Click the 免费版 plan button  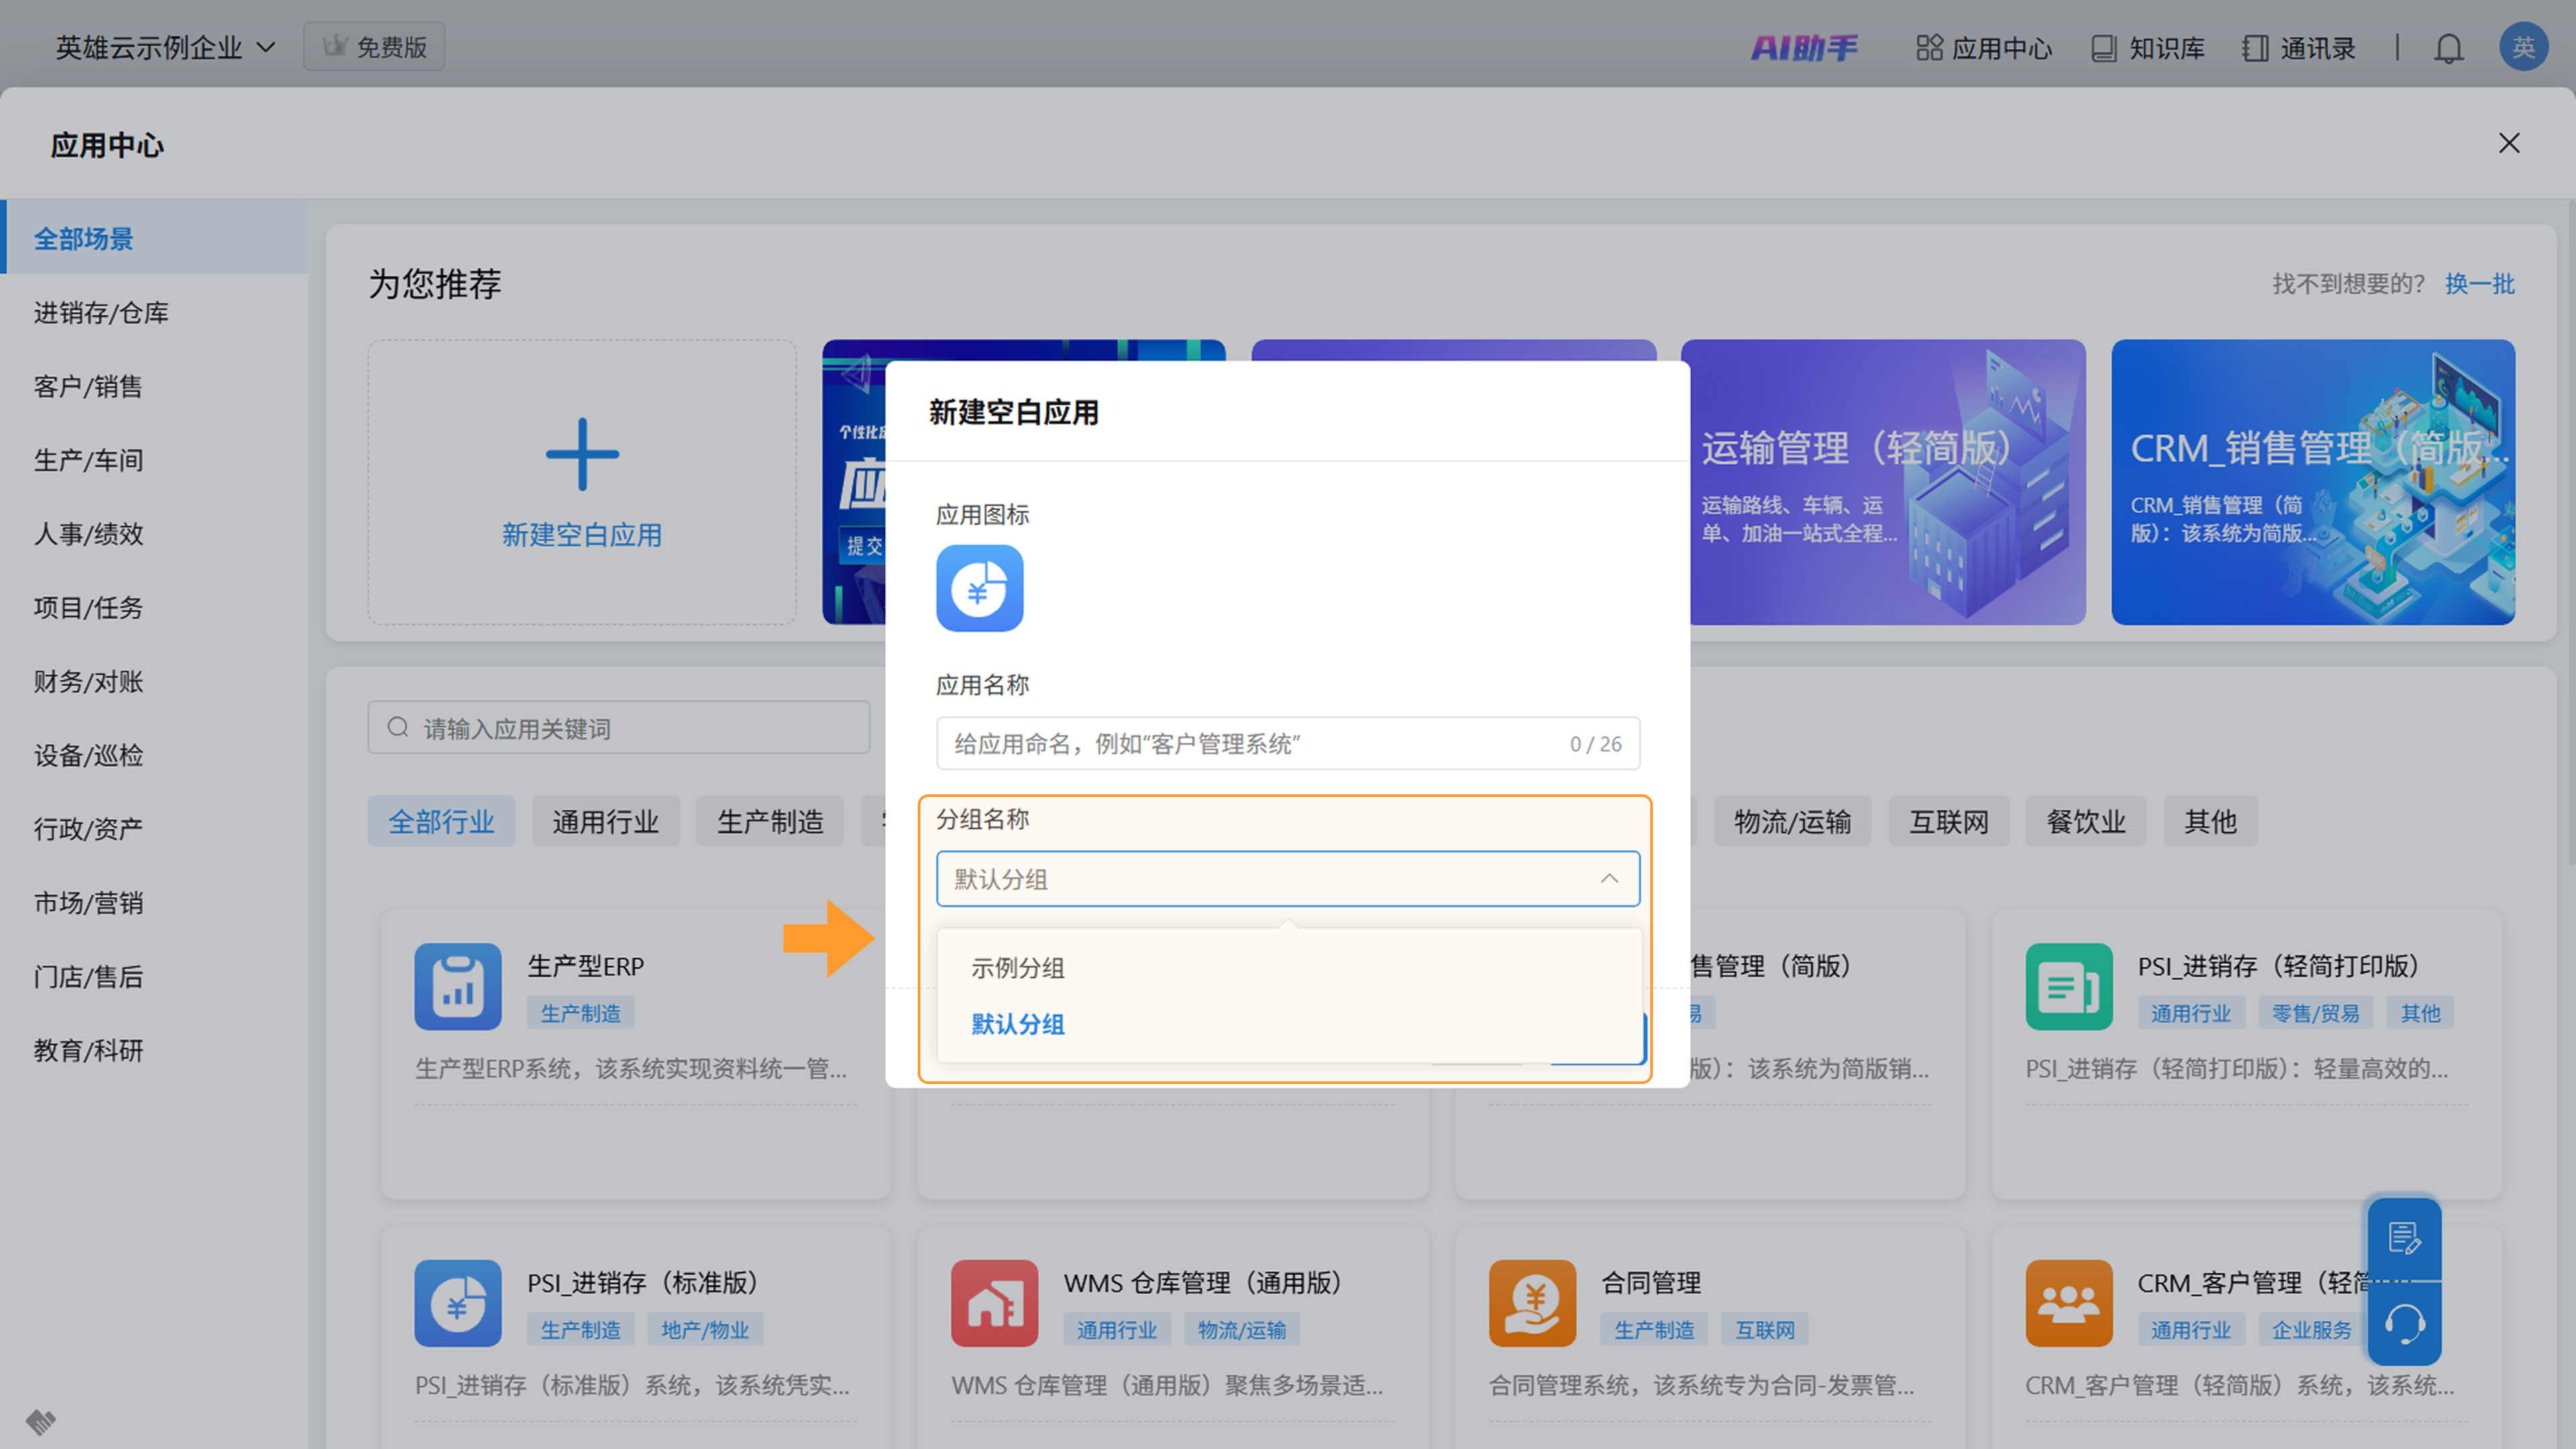click(374, 48)
